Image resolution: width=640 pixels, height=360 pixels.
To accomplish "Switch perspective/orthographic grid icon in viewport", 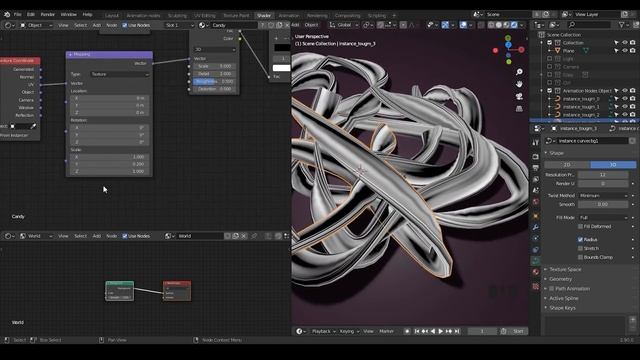I will point(519,109).
